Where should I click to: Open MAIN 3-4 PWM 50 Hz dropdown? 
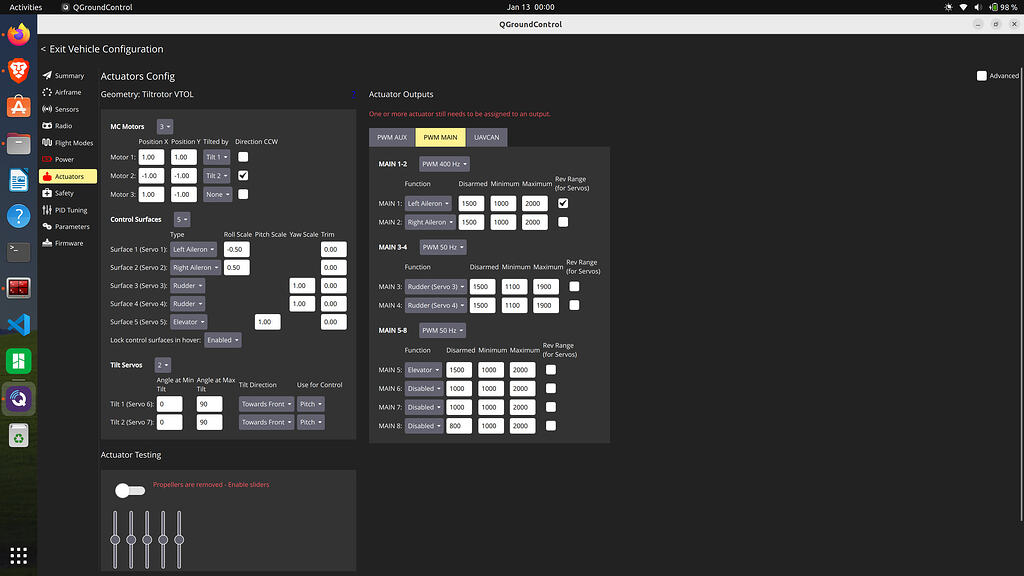(x=443, y=248)
